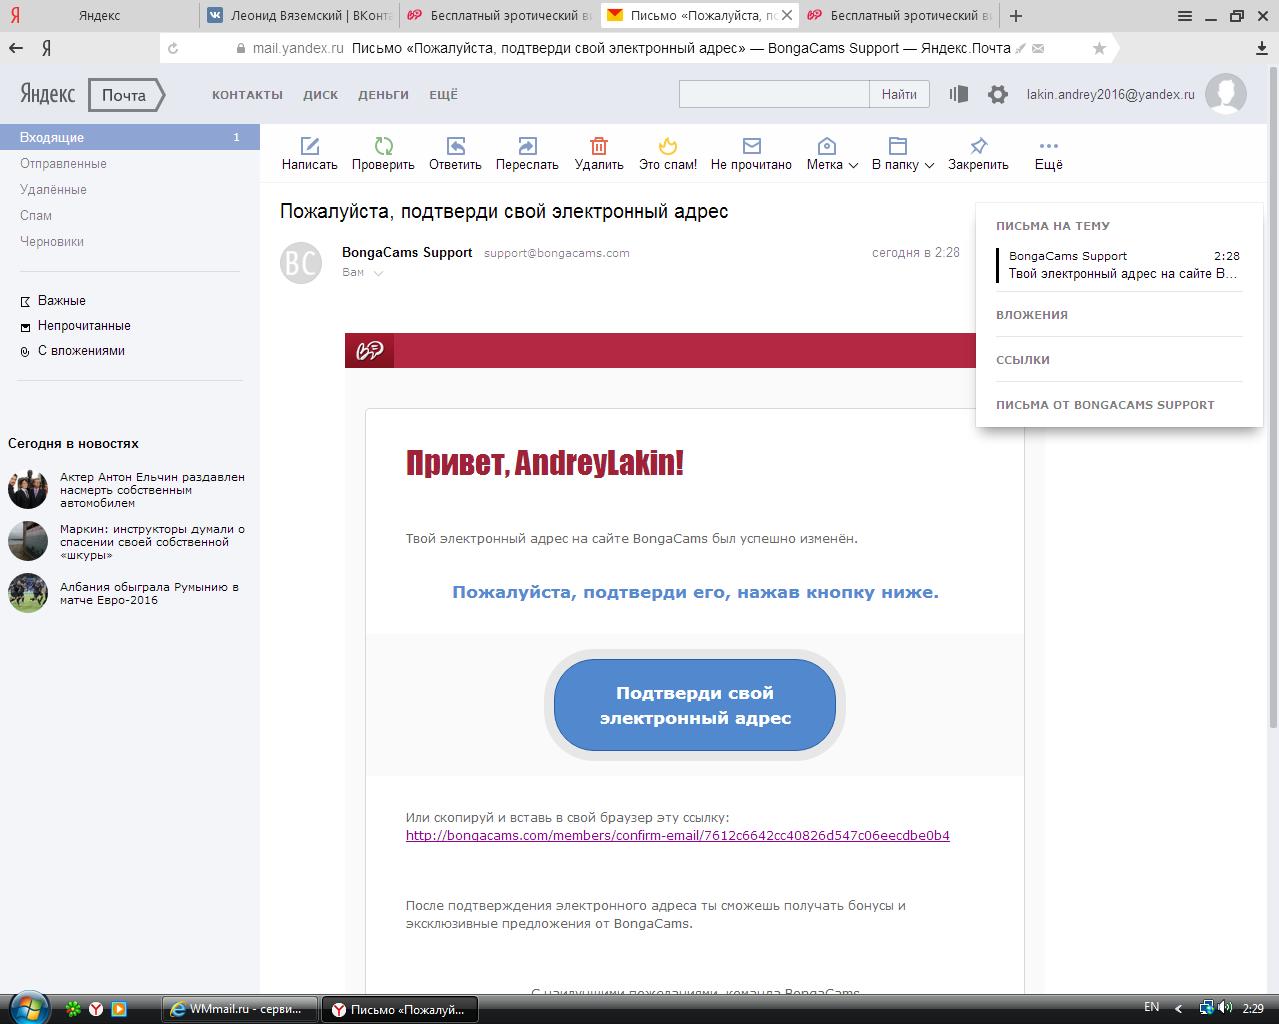
Task: Click the sender email support@bongacams.com
Action: pyautogui.click(x=556, y=253)
